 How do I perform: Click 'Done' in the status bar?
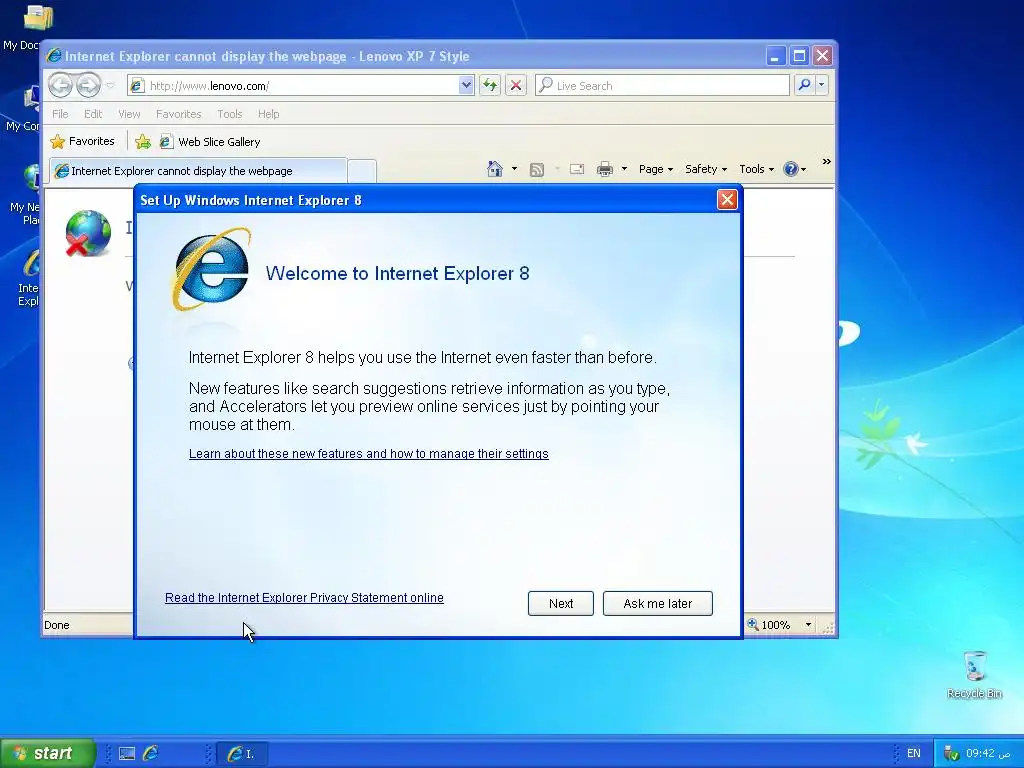(x=57, y=625)
